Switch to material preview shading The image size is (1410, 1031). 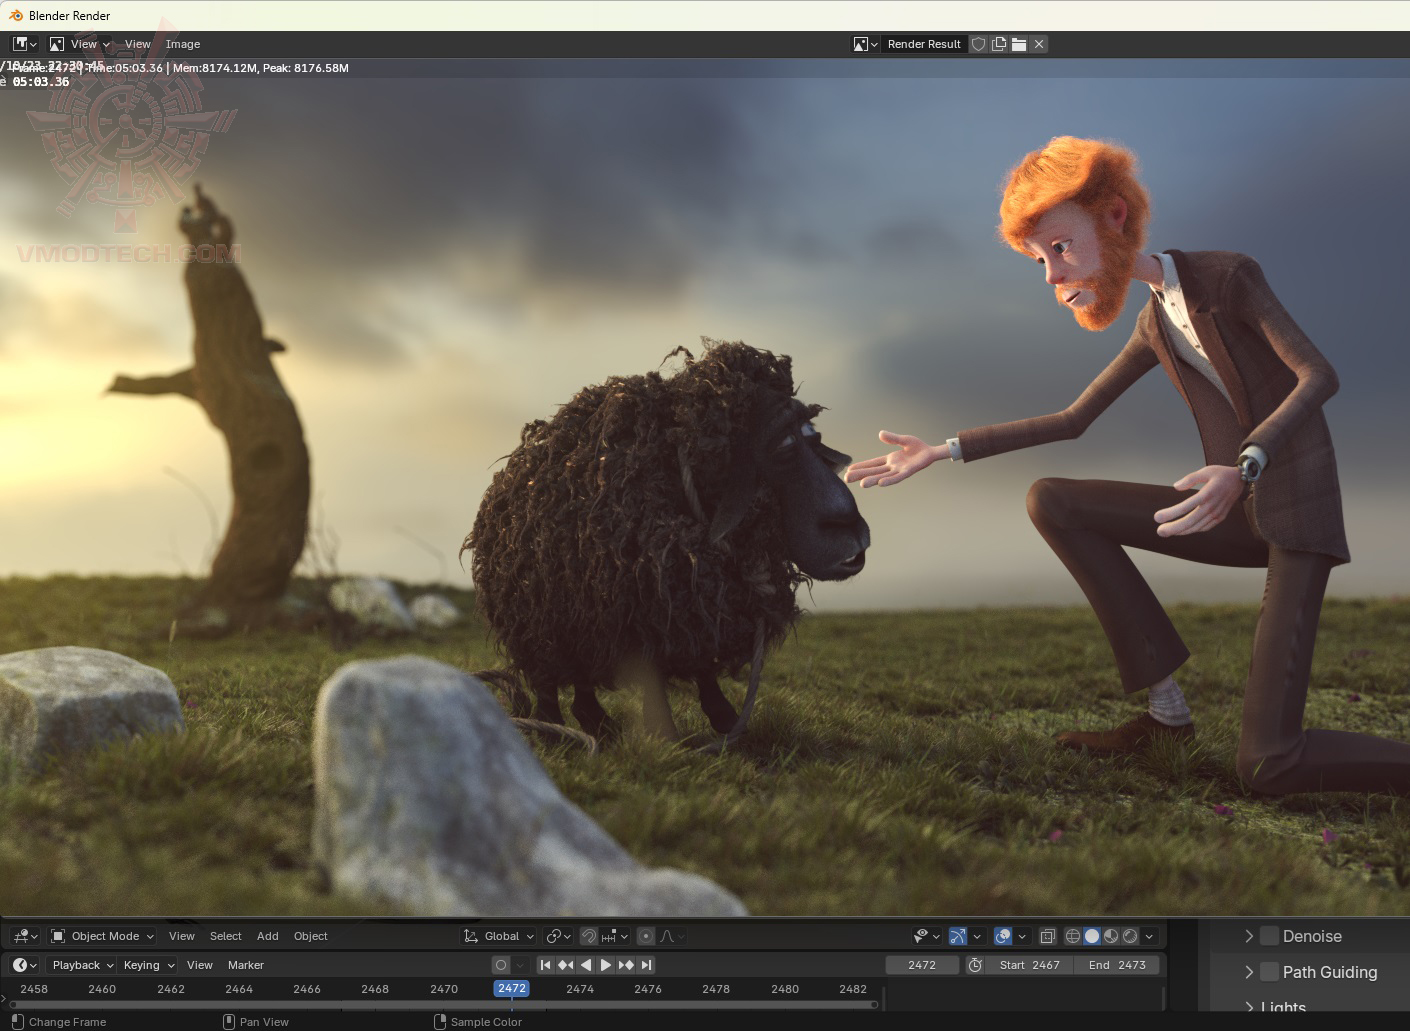1111,936
